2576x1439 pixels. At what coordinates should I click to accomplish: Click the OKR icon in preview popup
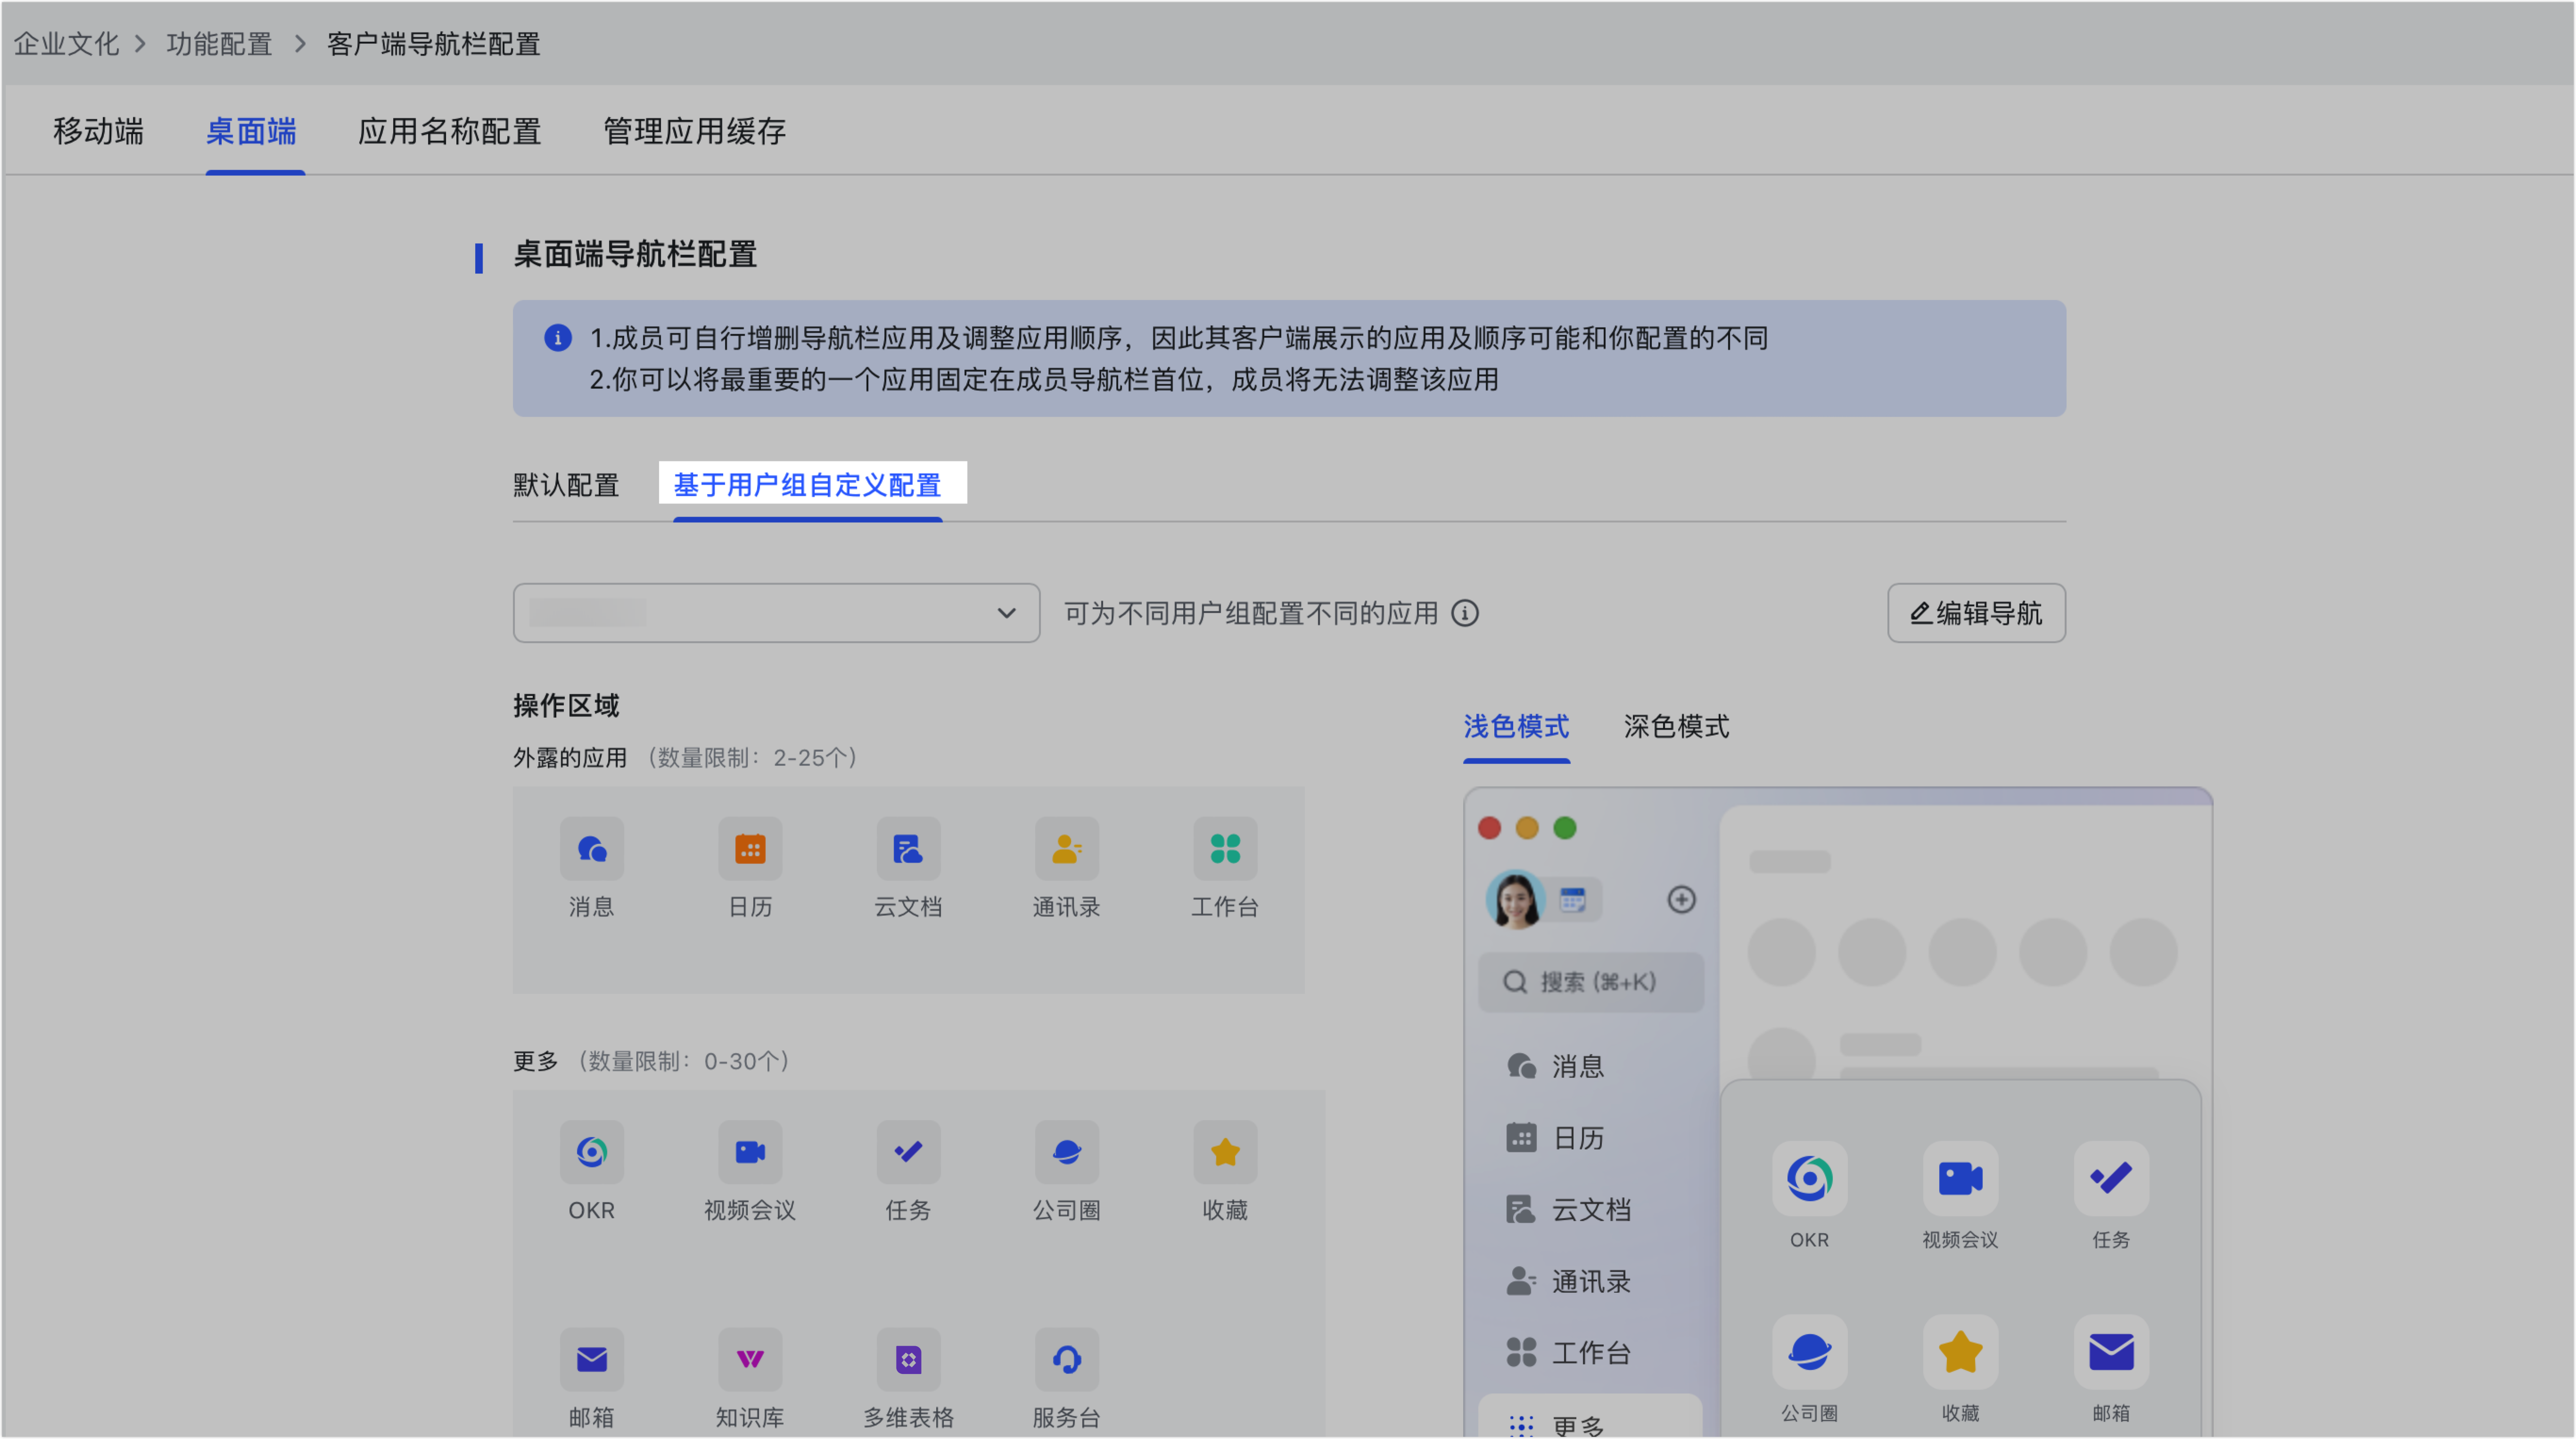point(1809,1178)
